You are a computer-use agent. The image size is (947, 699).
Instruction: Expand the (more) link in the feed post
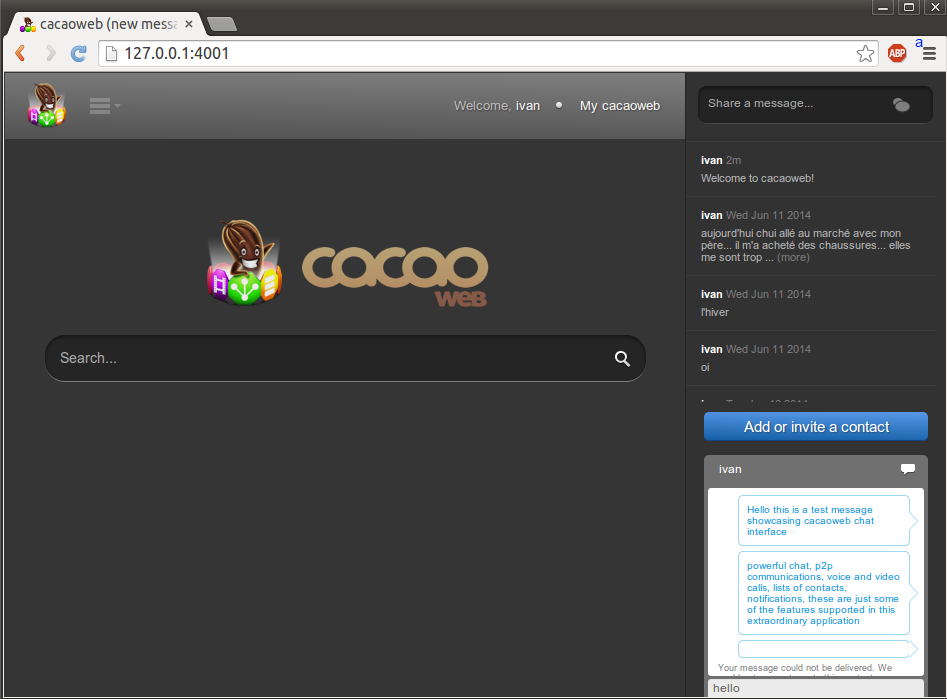pos(793,257)
